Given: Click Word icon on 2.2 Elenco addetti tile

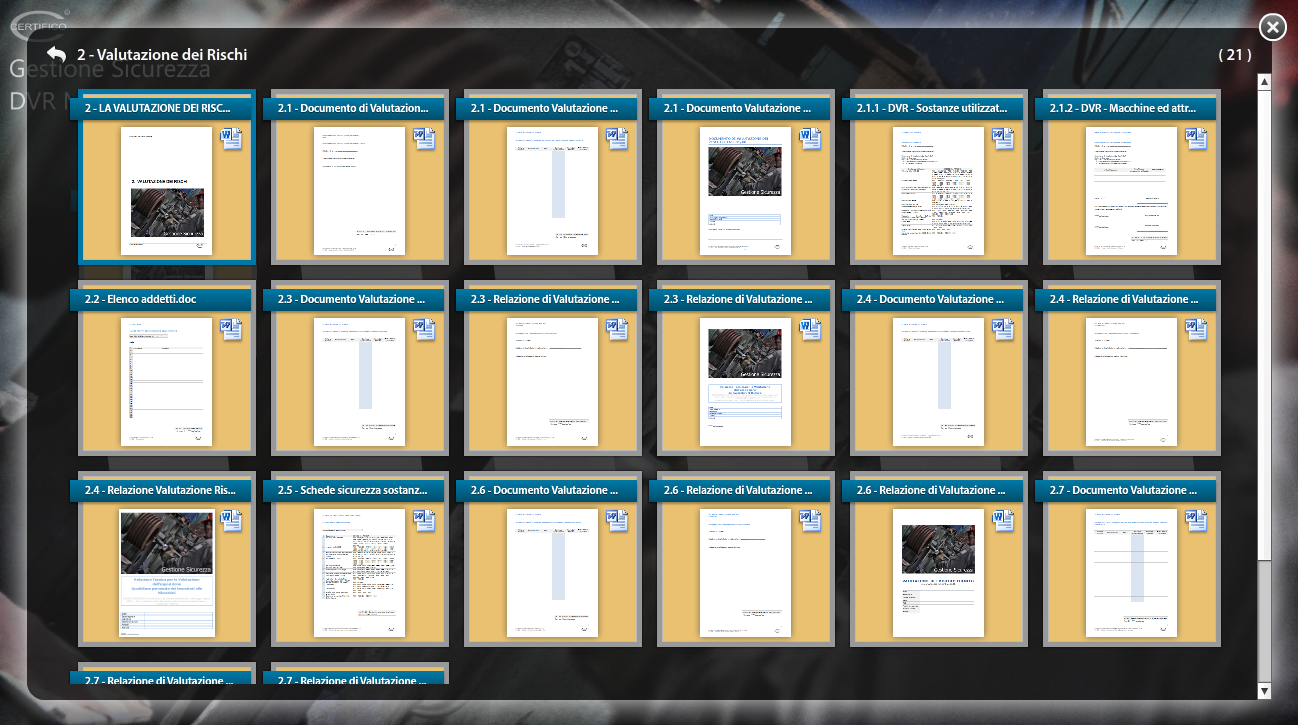Looking at the screenshot, I should click(x=231, y=329).
